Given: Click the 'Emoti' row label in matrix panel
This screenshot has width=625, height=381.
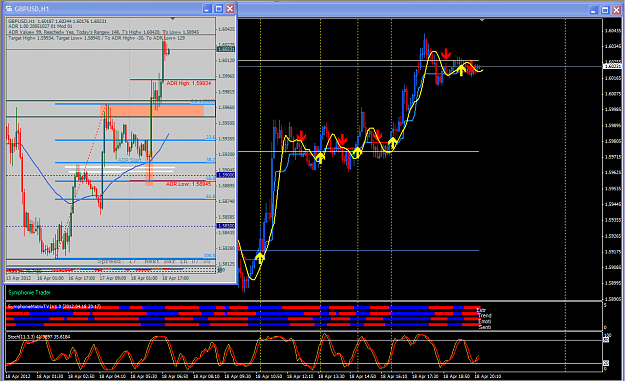Looking at the screenshot, I should pyautogui.click(x=485, y=321).
